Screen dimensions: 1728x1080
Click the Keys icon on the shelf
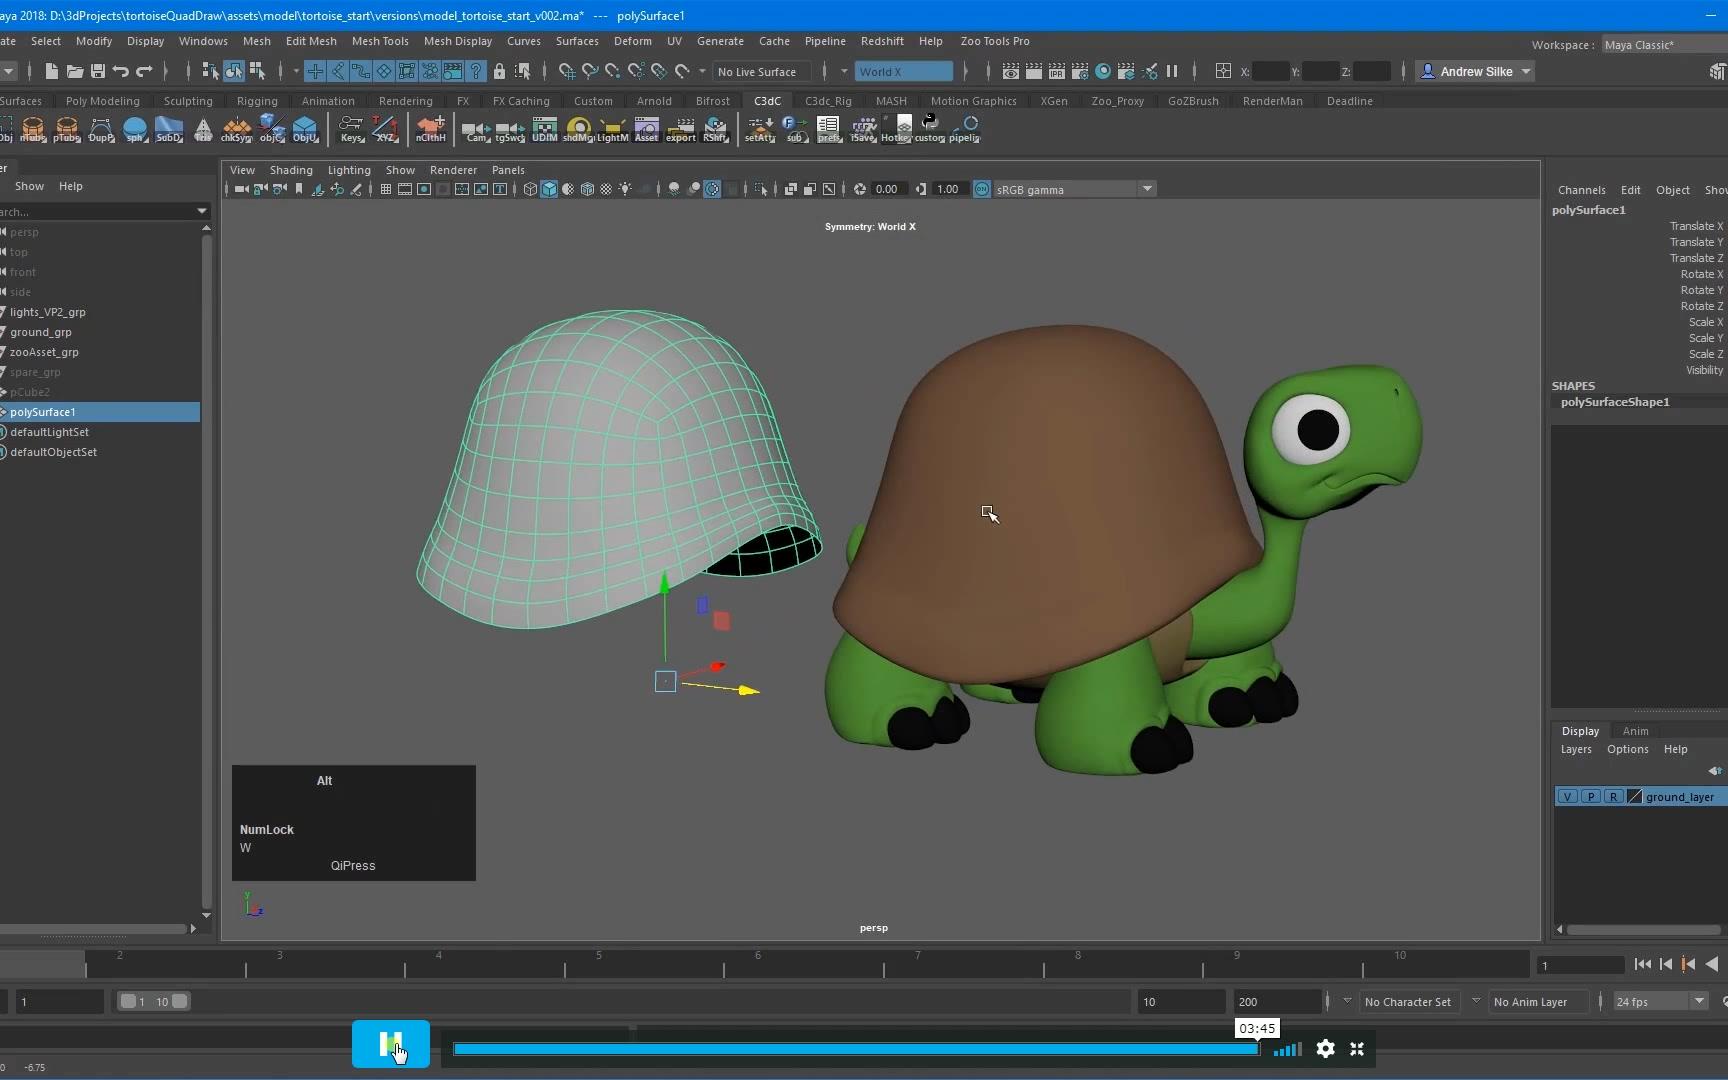(x=350, y=128)
